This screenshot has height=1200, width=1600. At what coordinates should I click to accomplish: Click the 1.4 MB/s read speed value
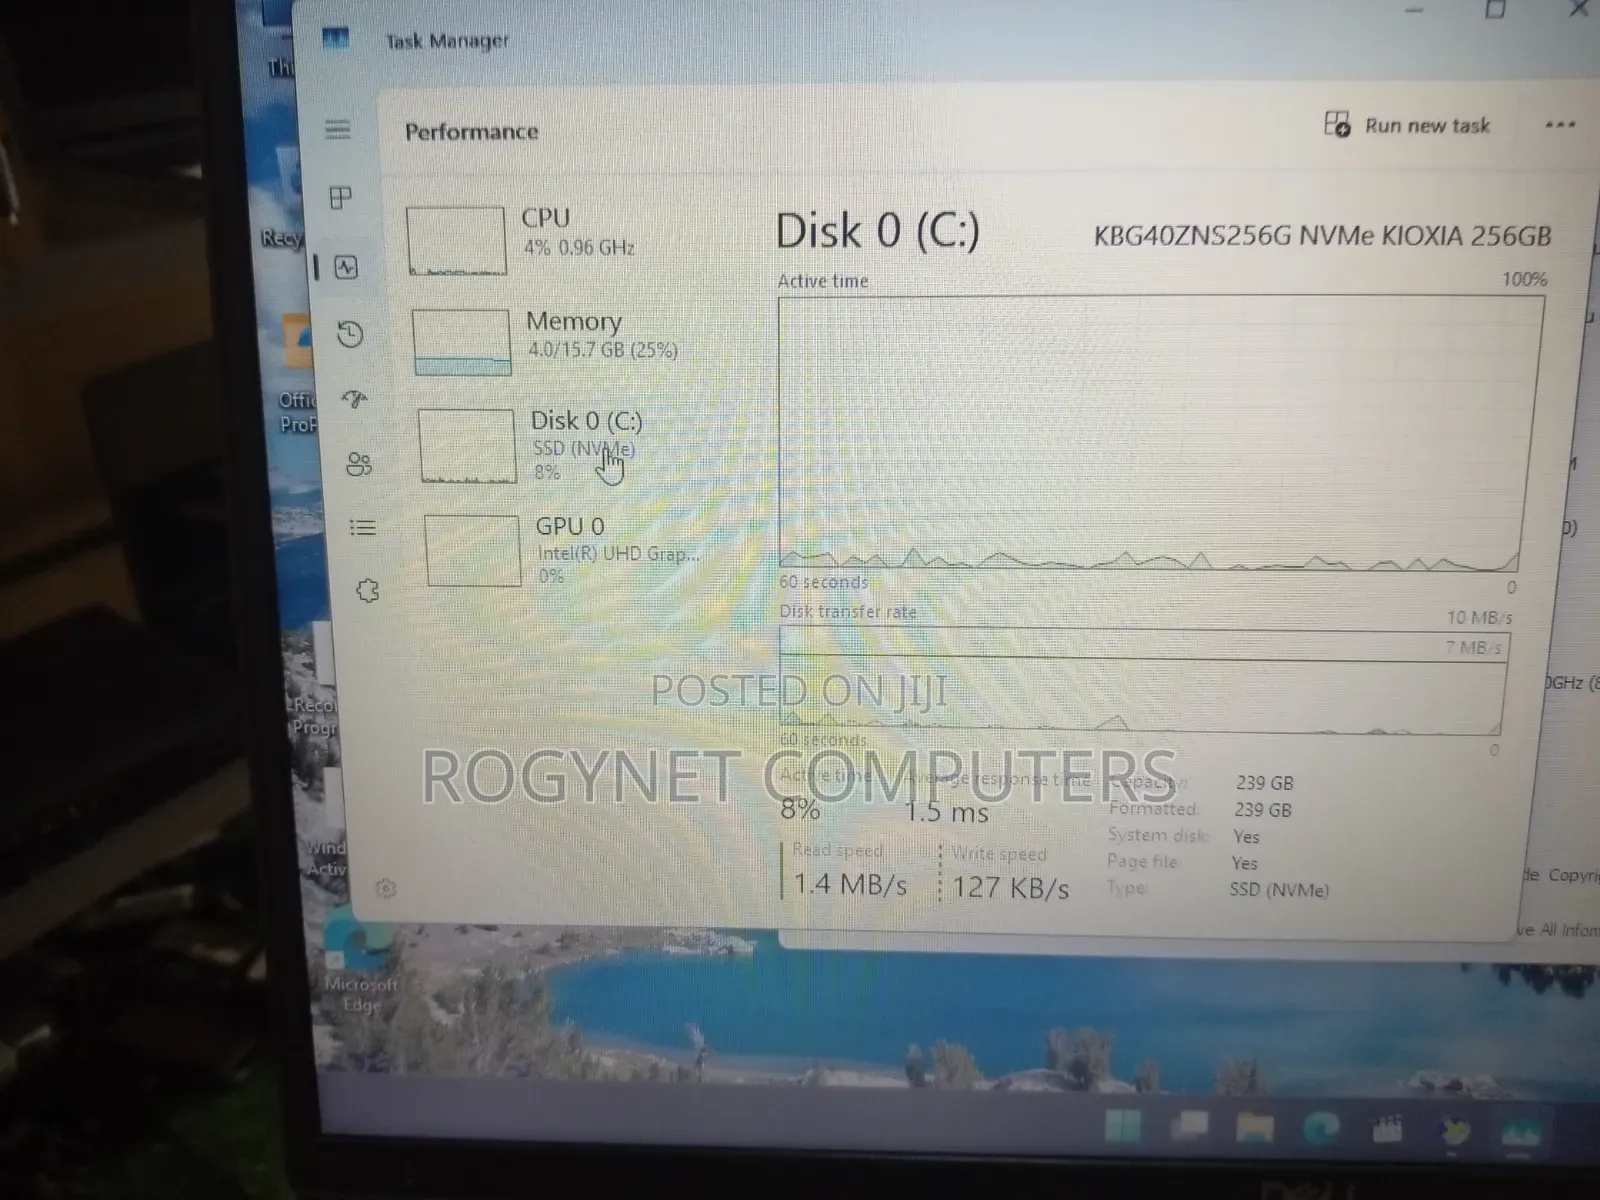(850, 884)
